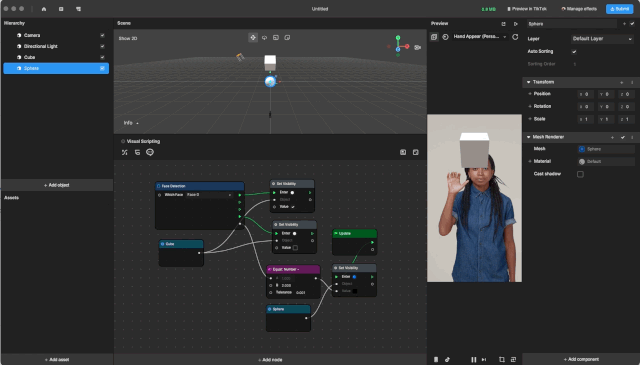The width and height of the screenshot is (640, 365).
Task: Click the plus icon in Transform header
Action: [x=622, y=82]
